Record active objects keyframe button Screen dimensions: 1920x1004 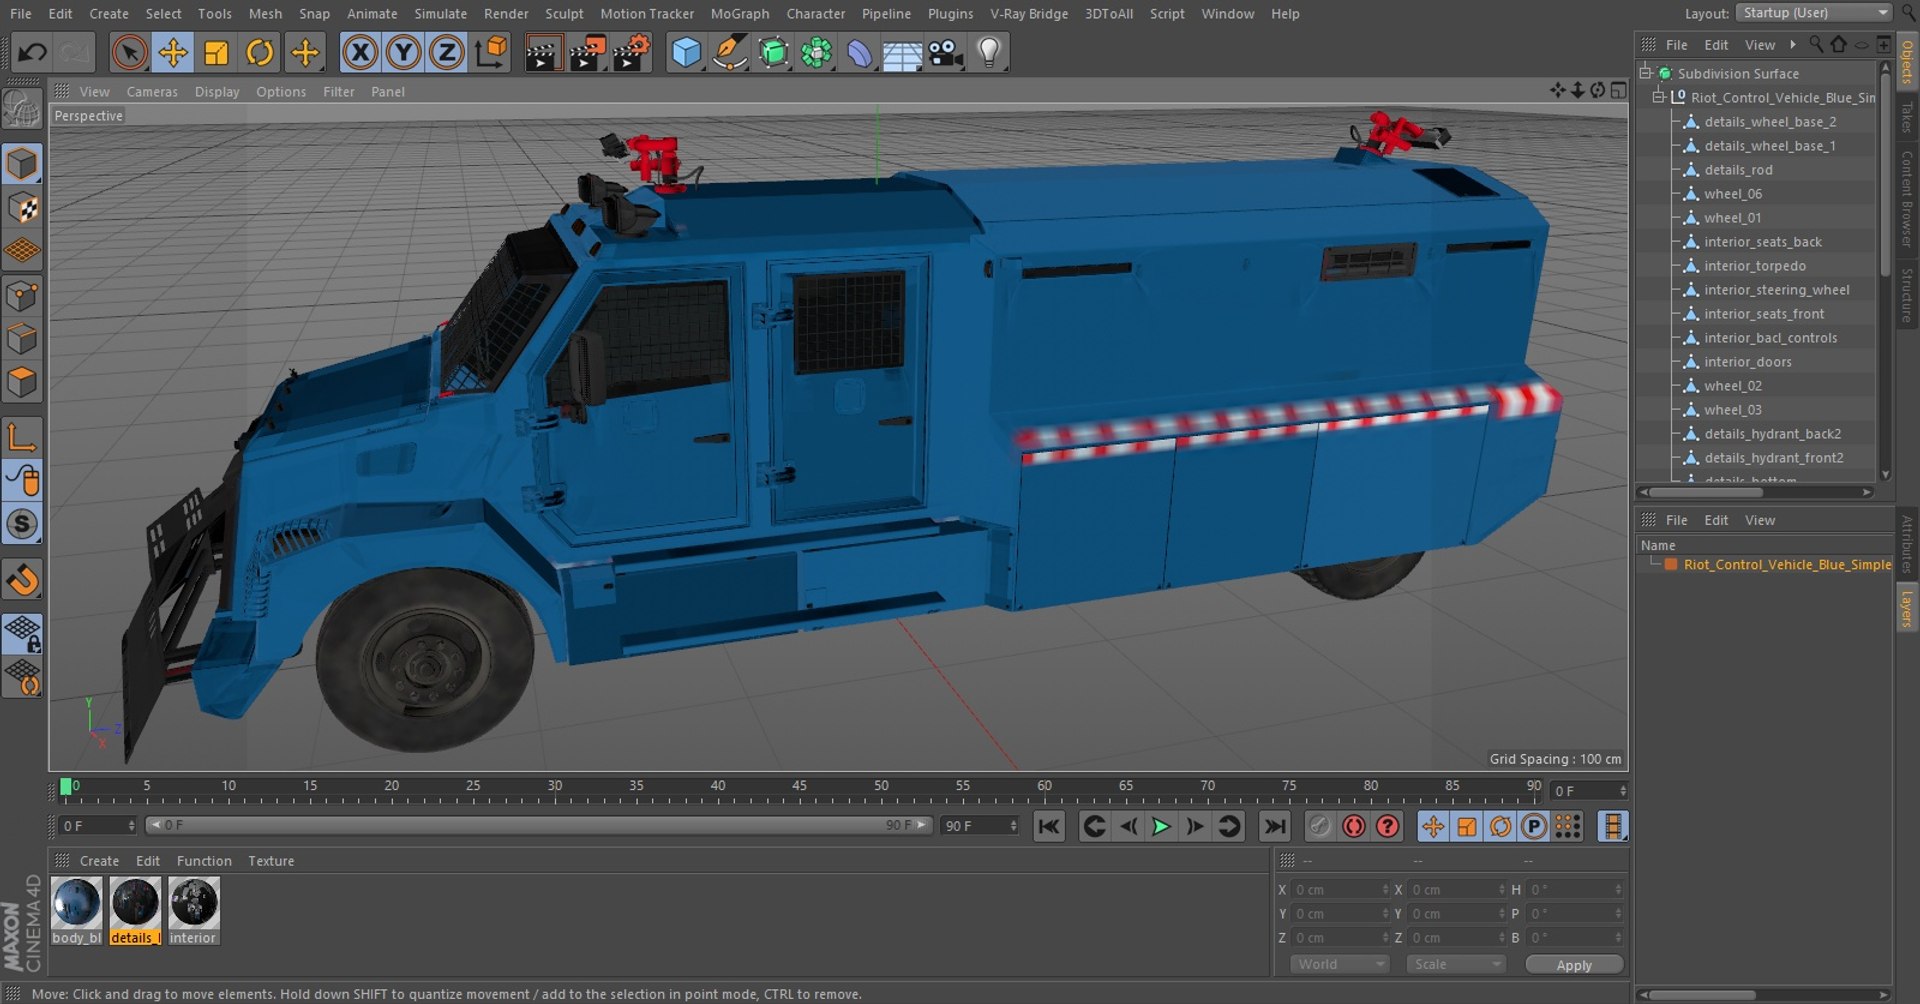tap(1320, 827)
